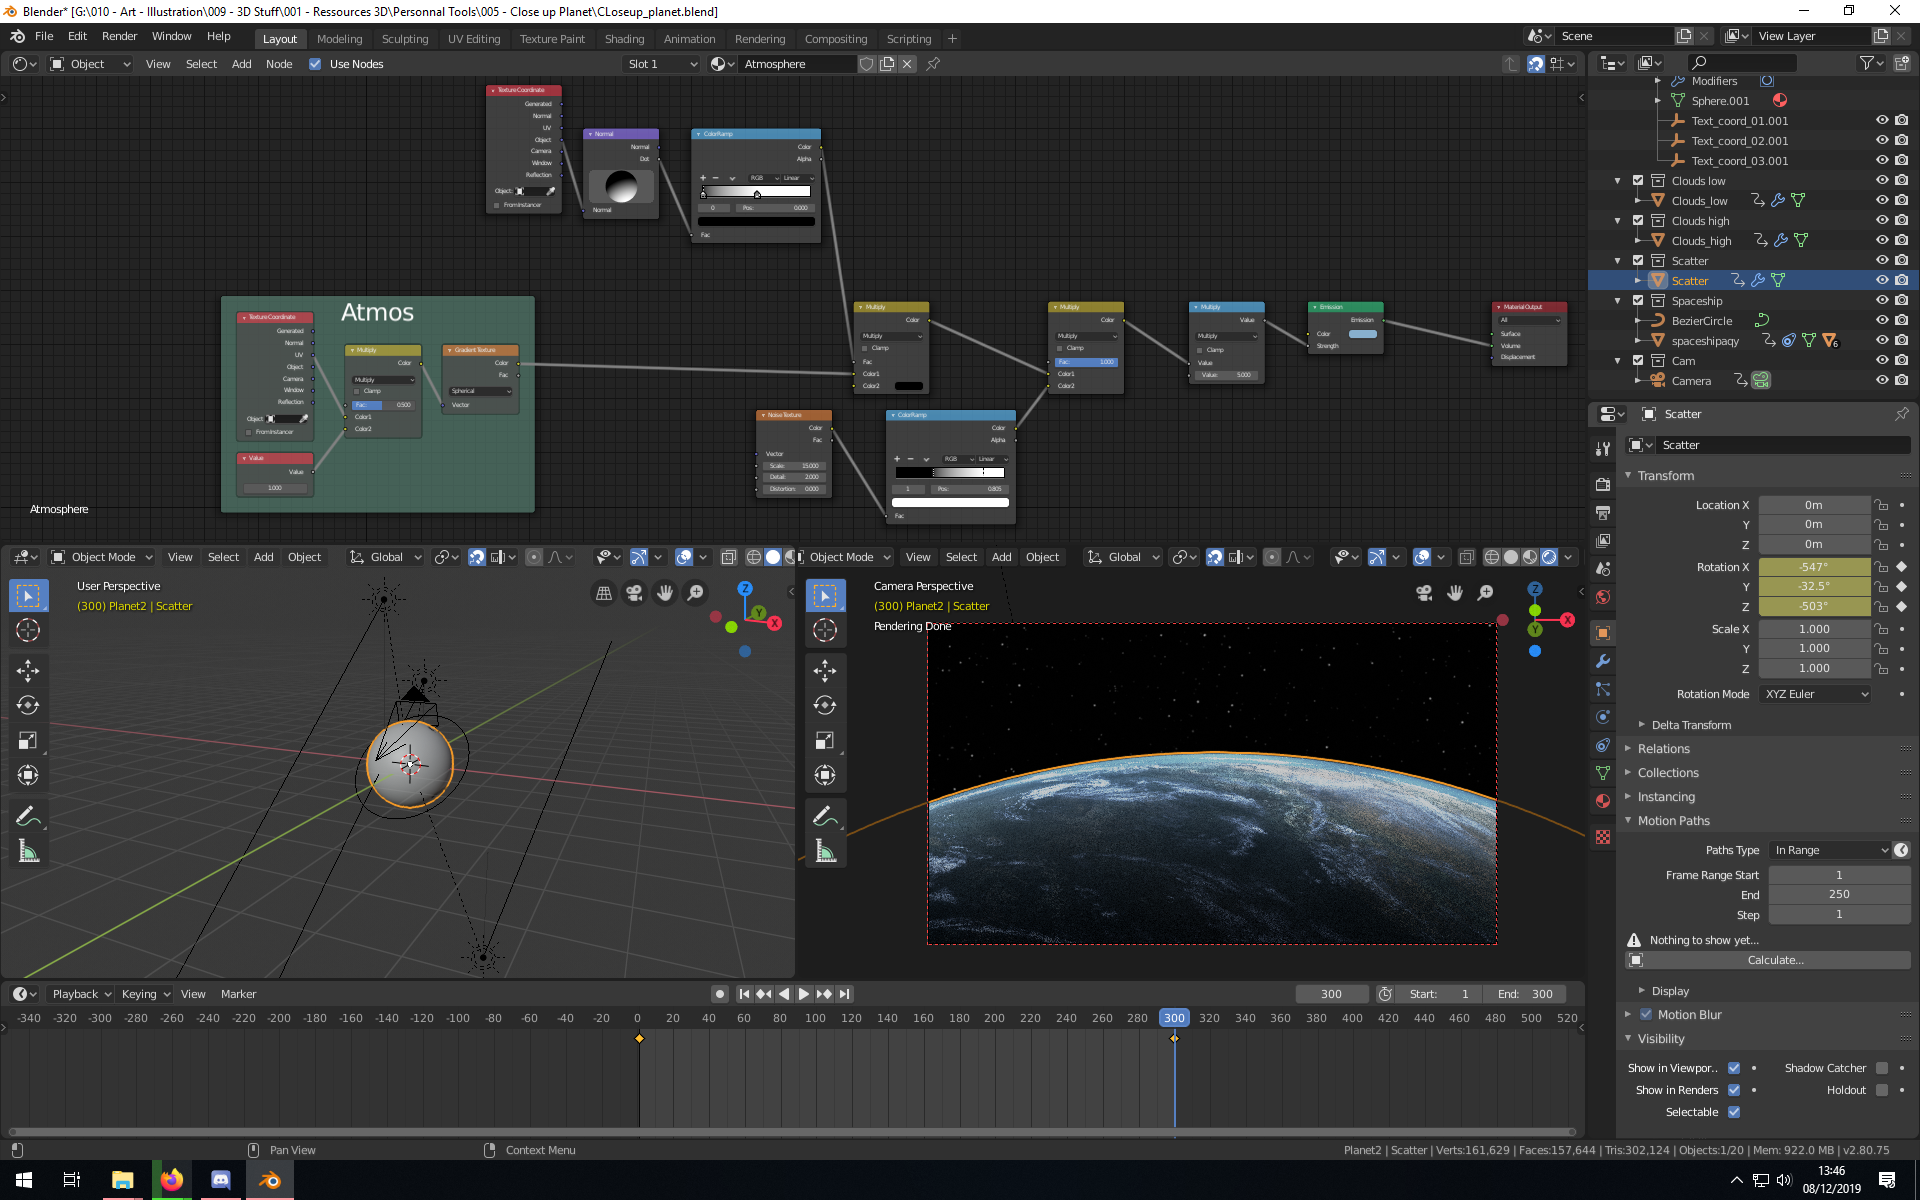Uncheck the Spaceship collection checkbox

(x=1638, y=301)
